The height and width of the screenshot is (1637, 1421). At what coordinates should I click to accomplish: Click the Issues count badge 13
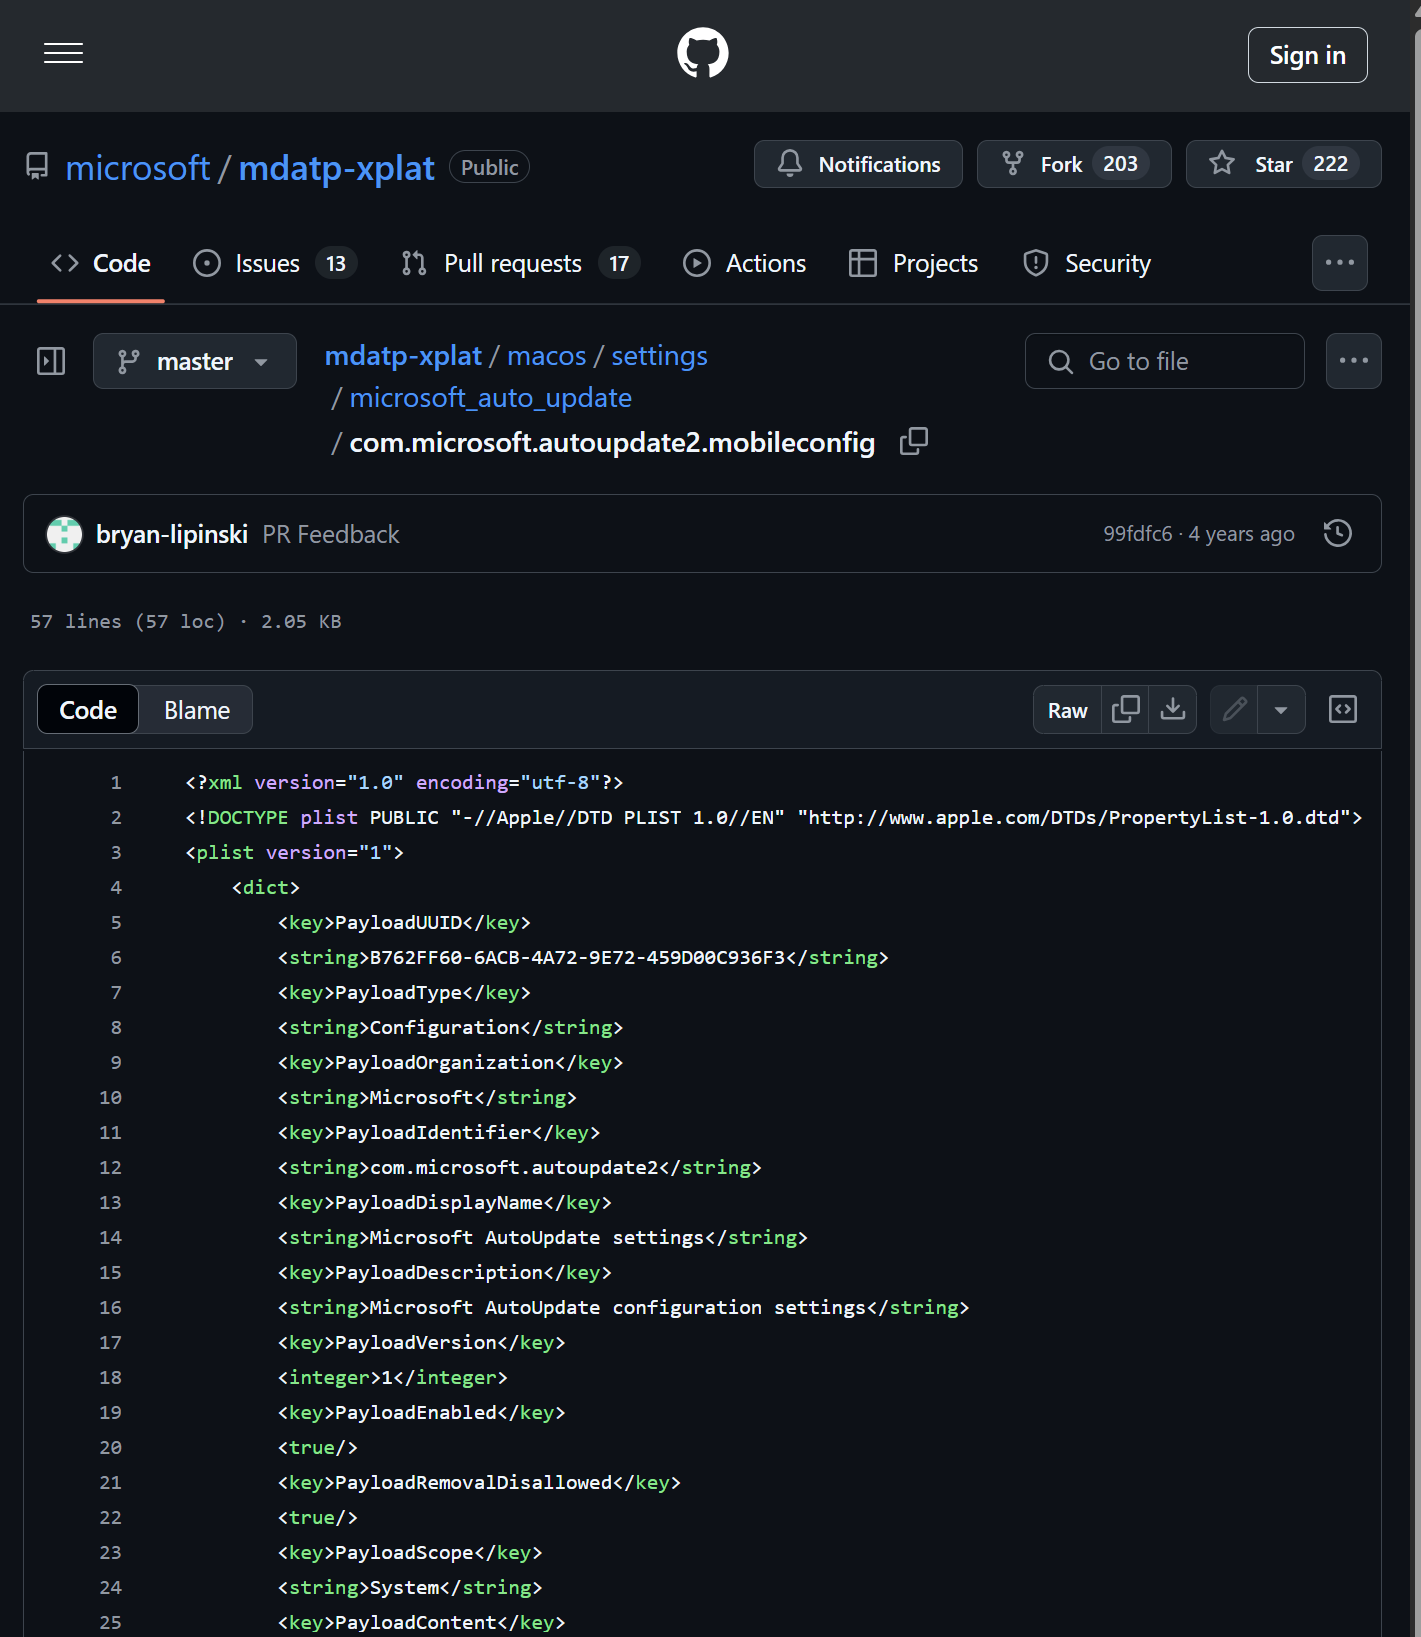click(336, 264)
